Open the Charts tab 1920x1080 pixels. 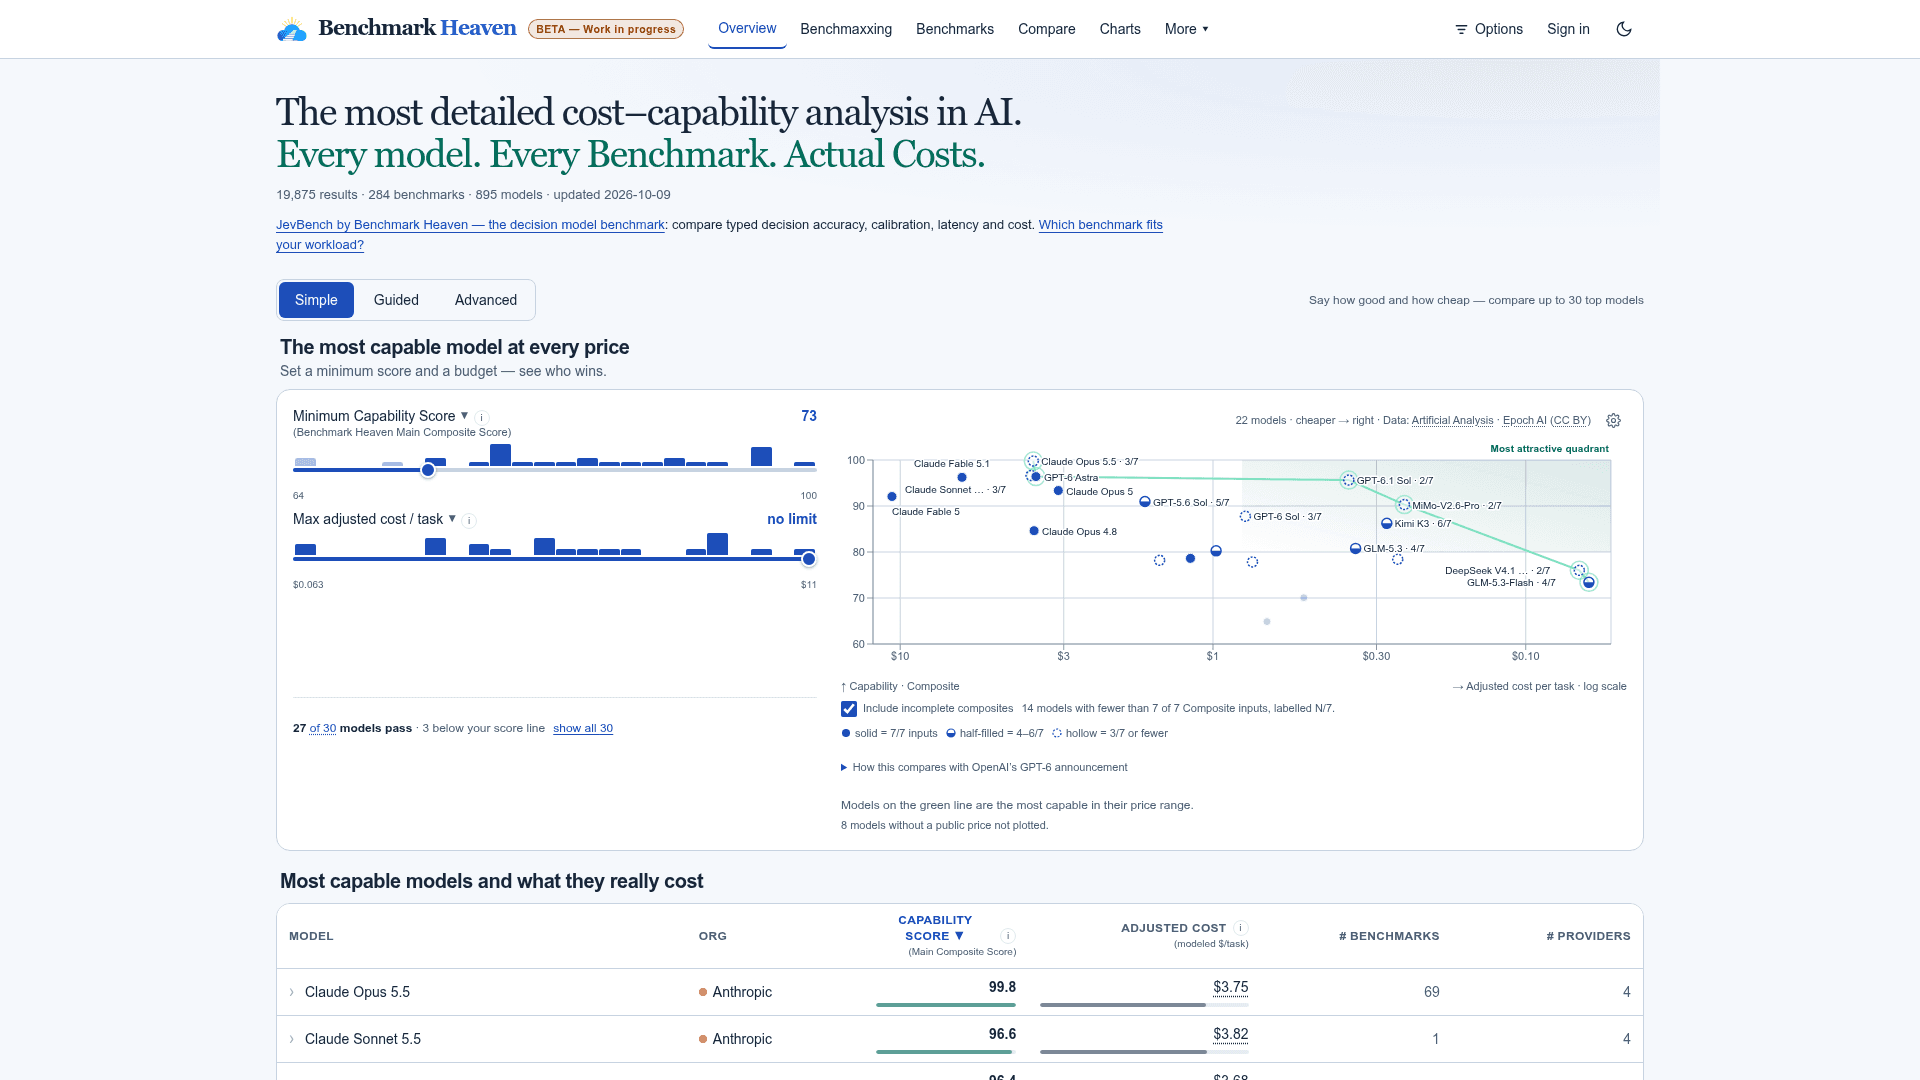(1120, 29)
